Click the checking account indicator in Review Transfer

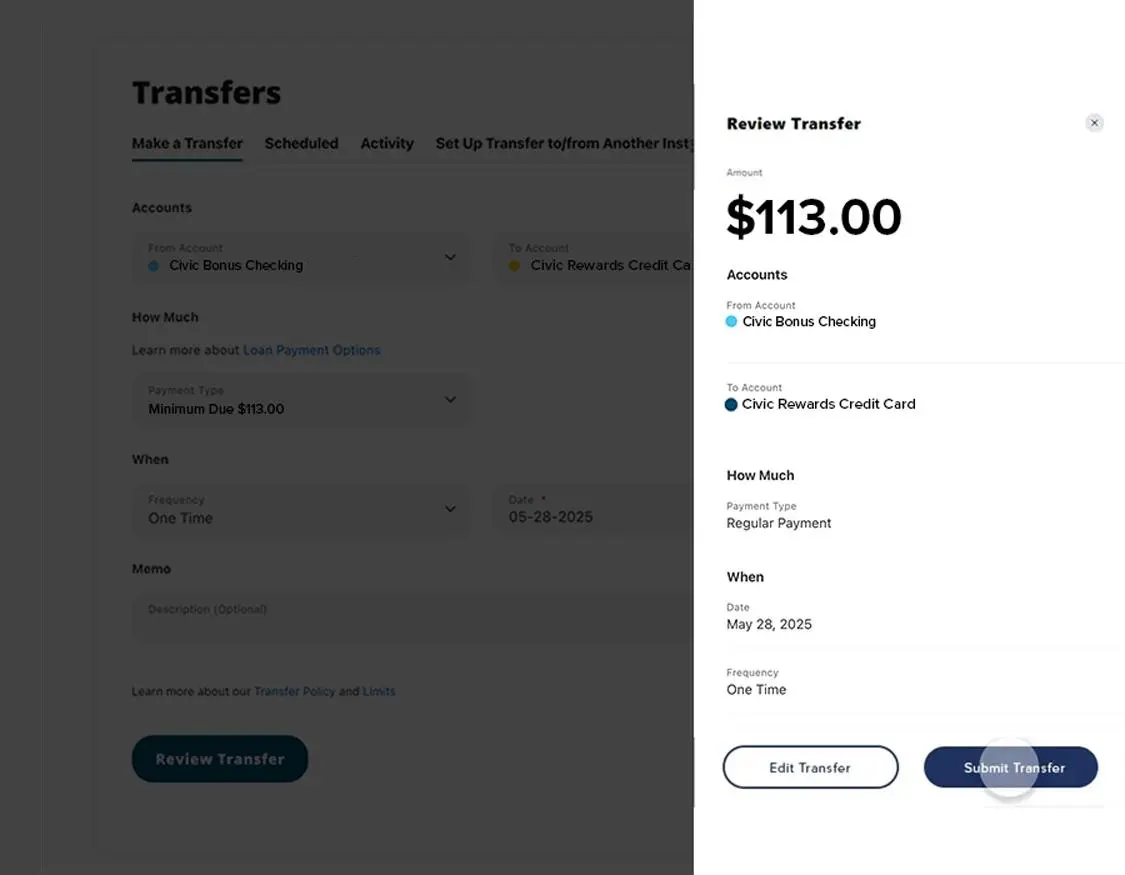[x=731, y=322]
